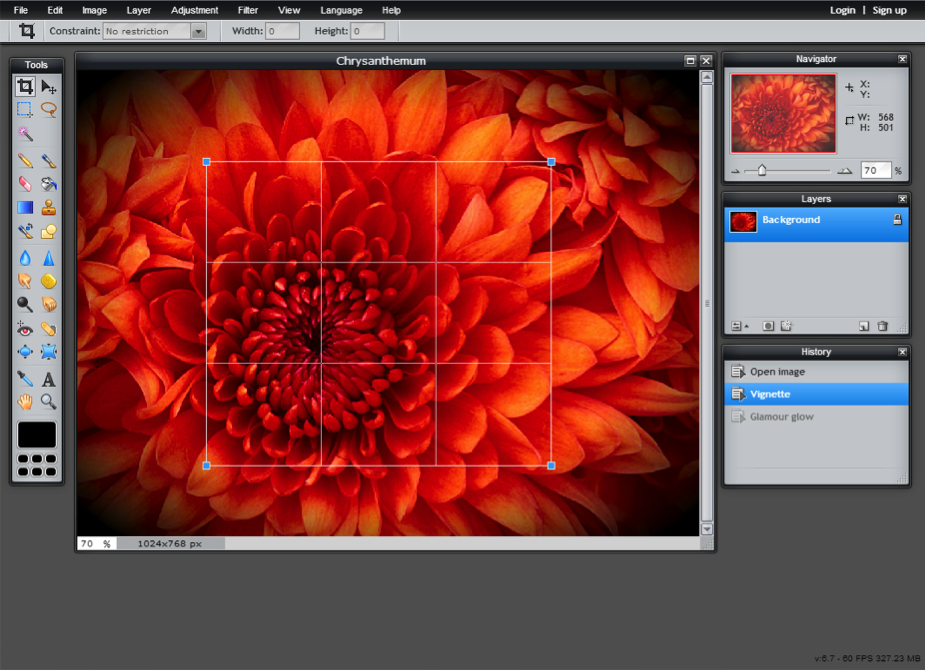Open the Filter menu
The width and height of the screenshot is (925, 670).
(x=247, y=10)
